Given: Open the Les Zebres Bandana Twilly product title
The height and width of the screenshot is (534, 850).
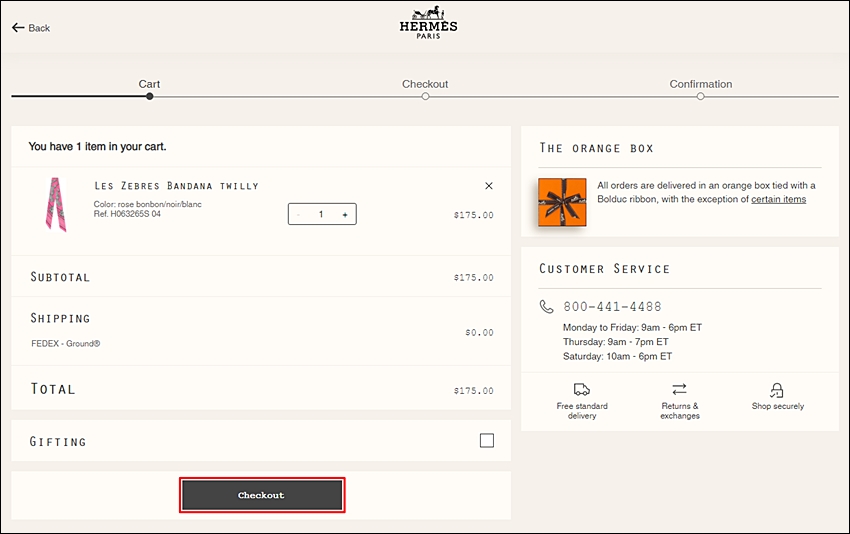Looking at the screenshot, I should click(176, 186).
